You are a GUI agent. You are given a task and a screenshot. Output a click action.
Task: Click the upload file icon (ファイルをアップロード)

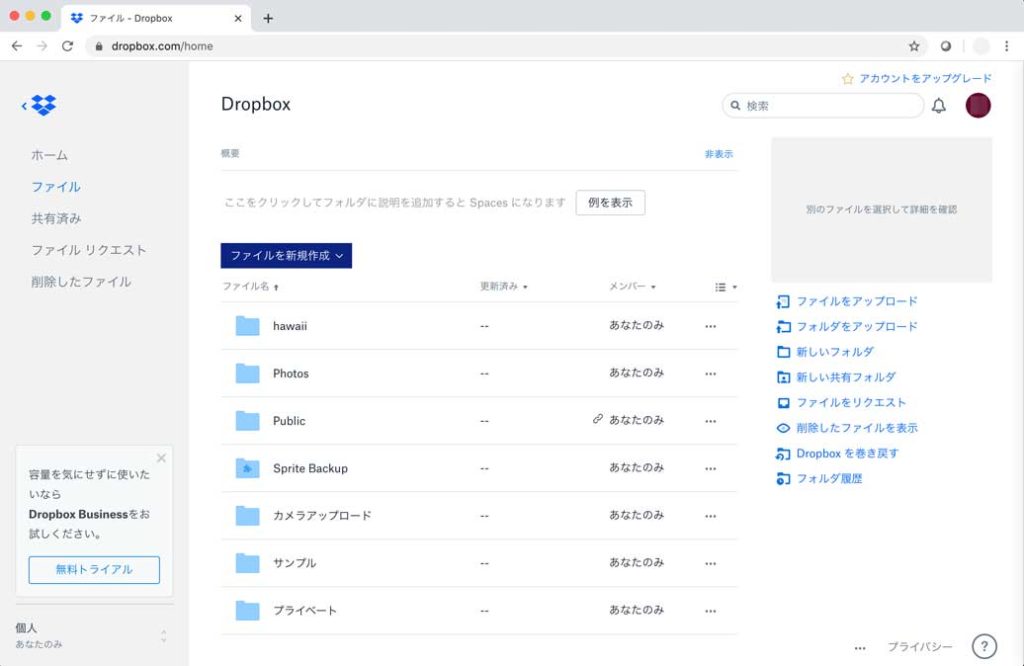click(x=783, y=301)
